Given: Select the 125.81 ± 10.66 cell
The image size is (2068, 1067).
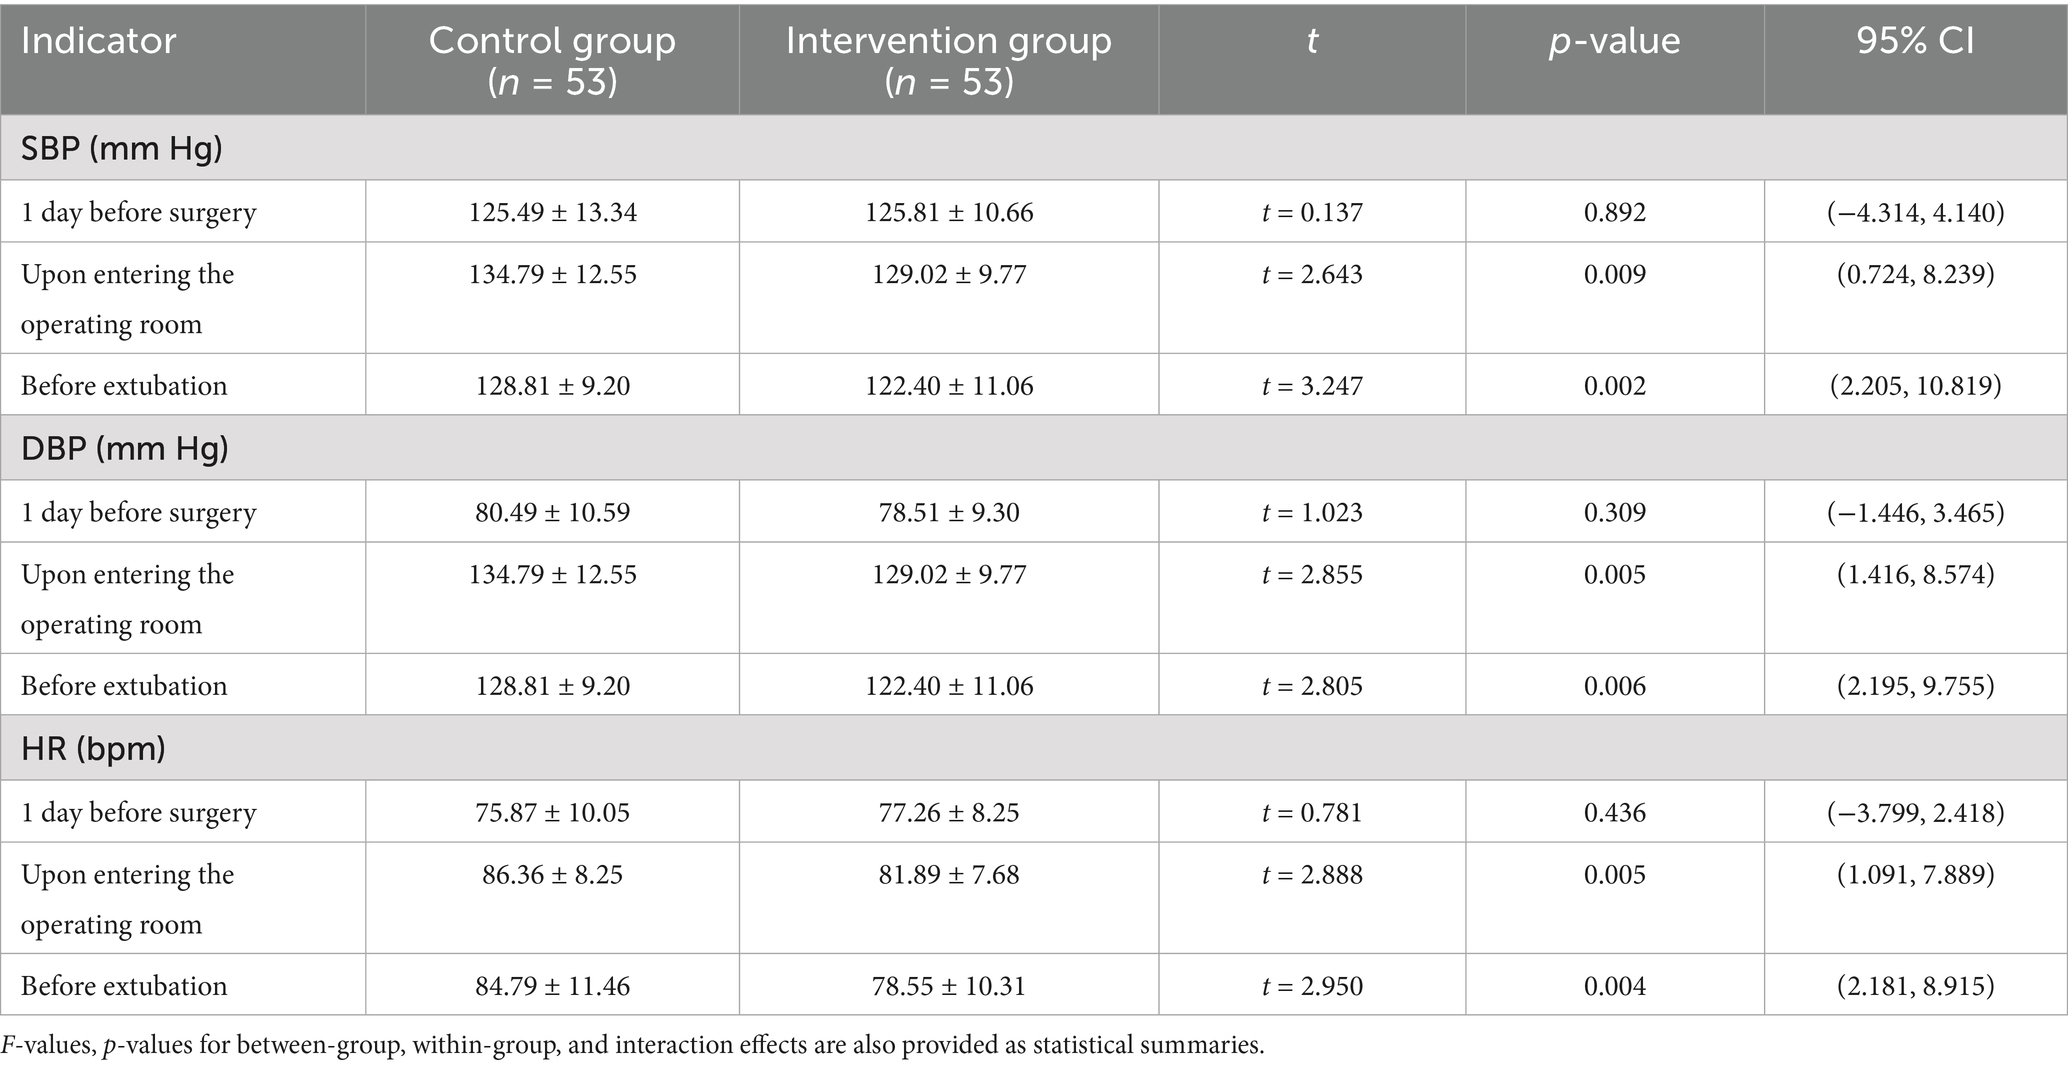Looking at the screenshot, I should [948, 212].
